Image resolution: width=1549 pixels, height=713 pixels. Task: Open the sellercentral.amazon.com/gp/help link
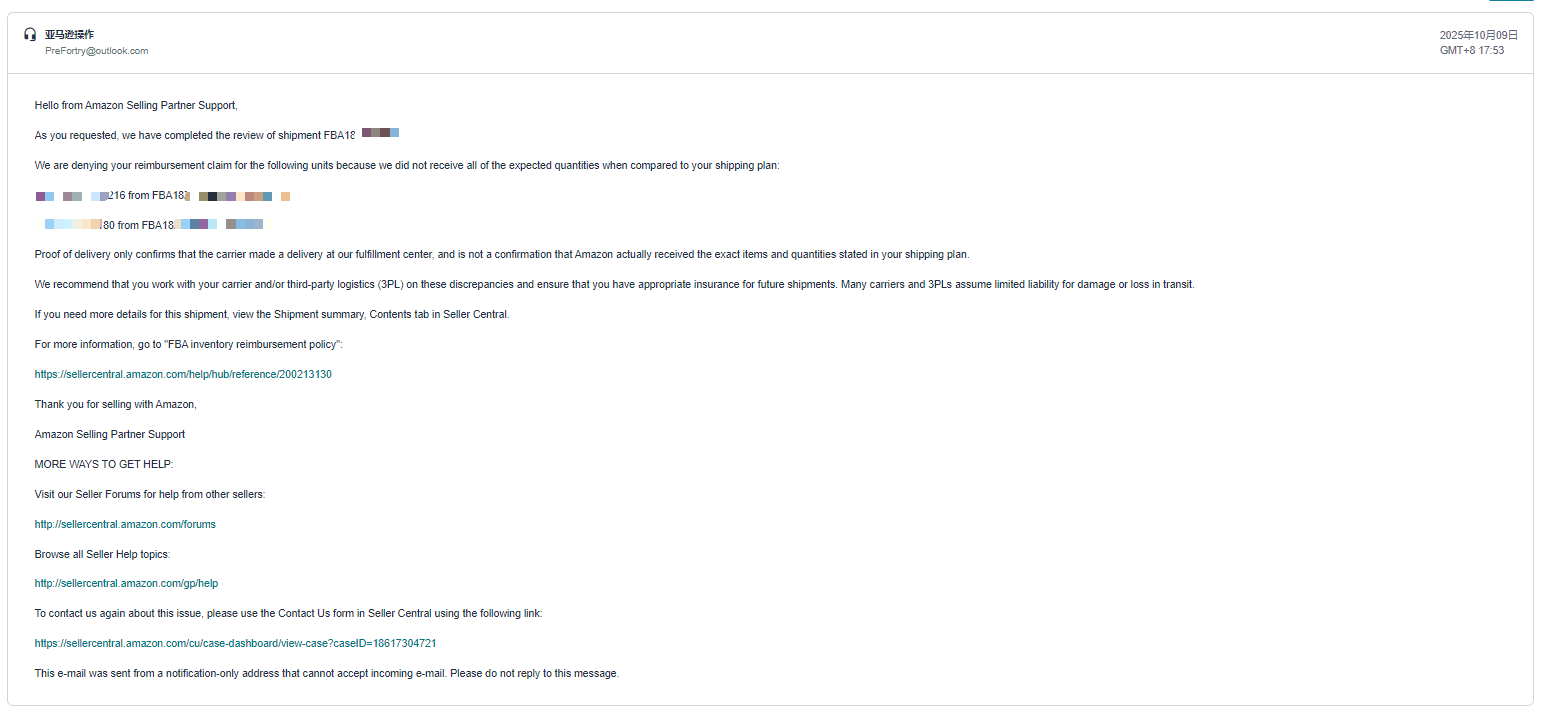point(126,583)
